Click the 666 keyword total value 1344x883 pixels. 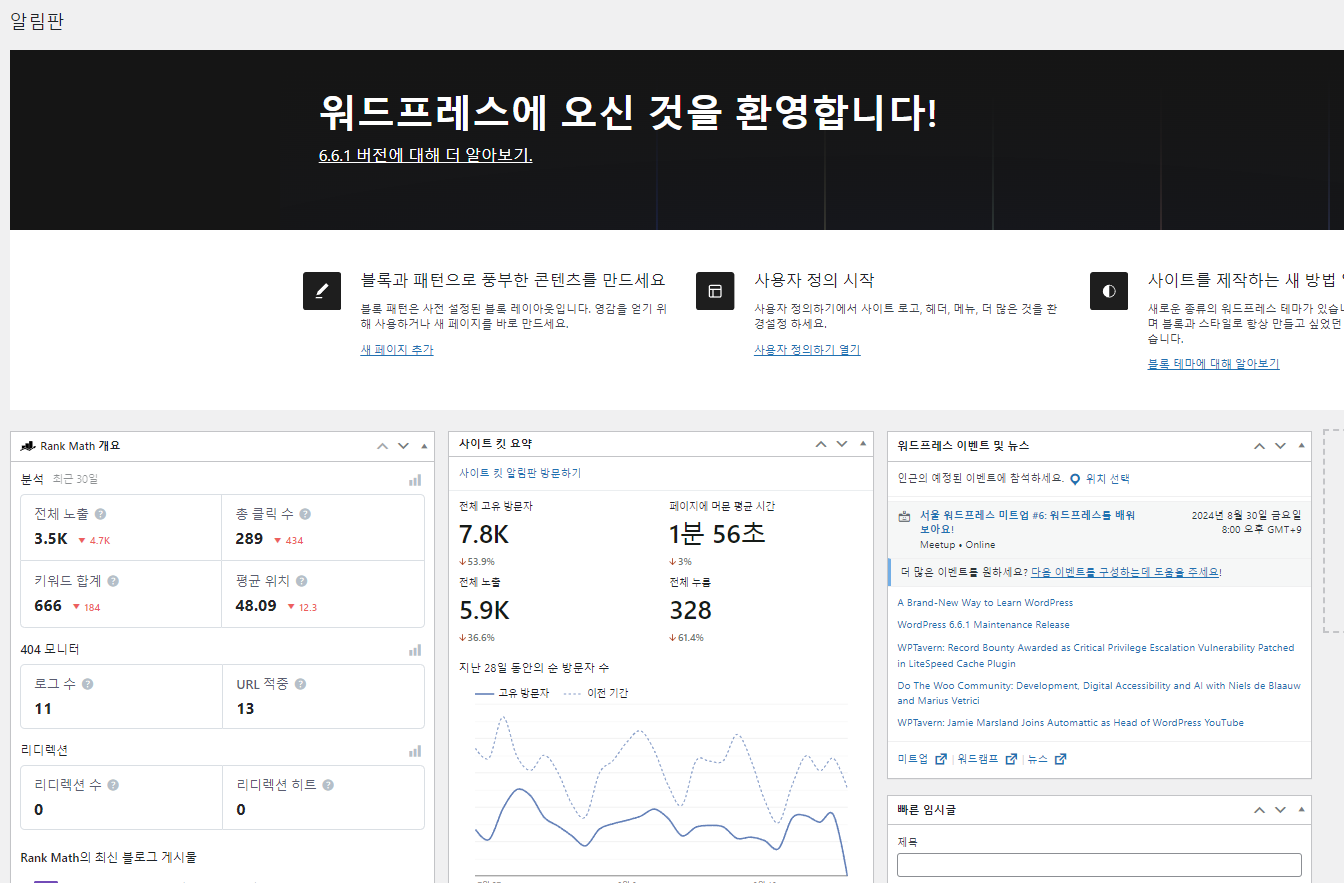(48, 606)
